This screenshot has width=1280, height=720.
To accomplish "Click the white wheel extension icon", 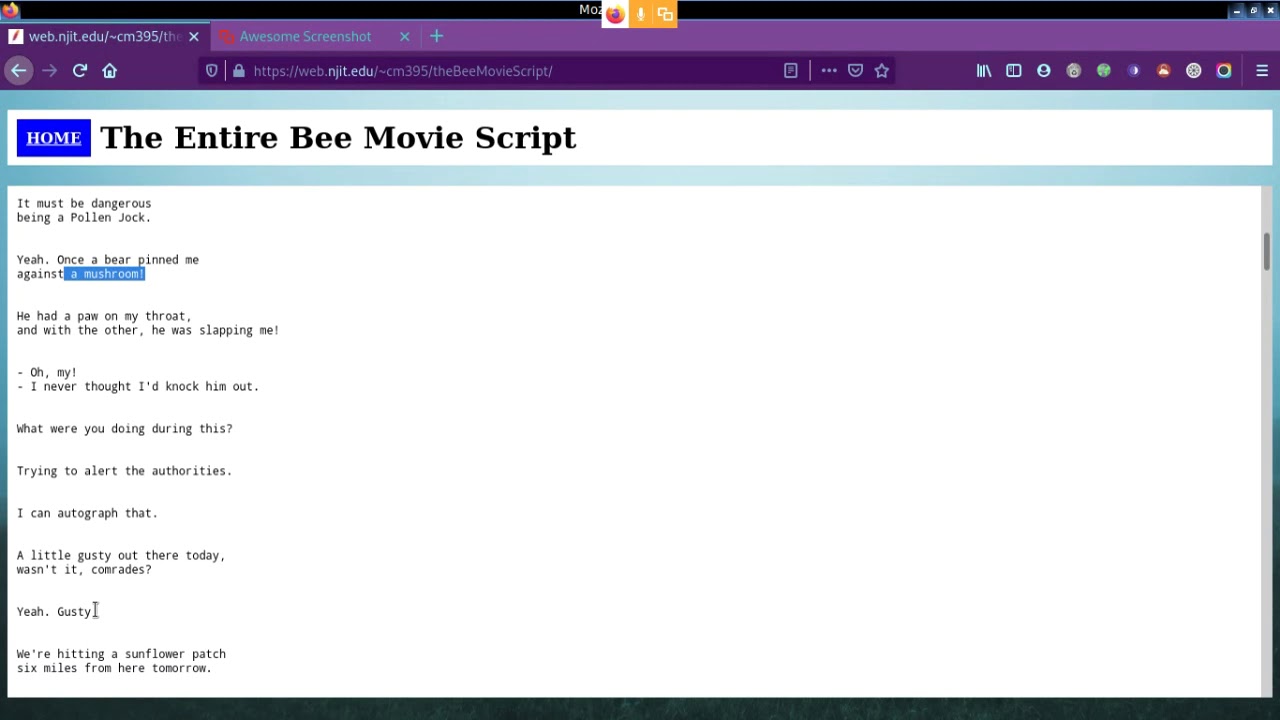I will tap(1194, 71).
